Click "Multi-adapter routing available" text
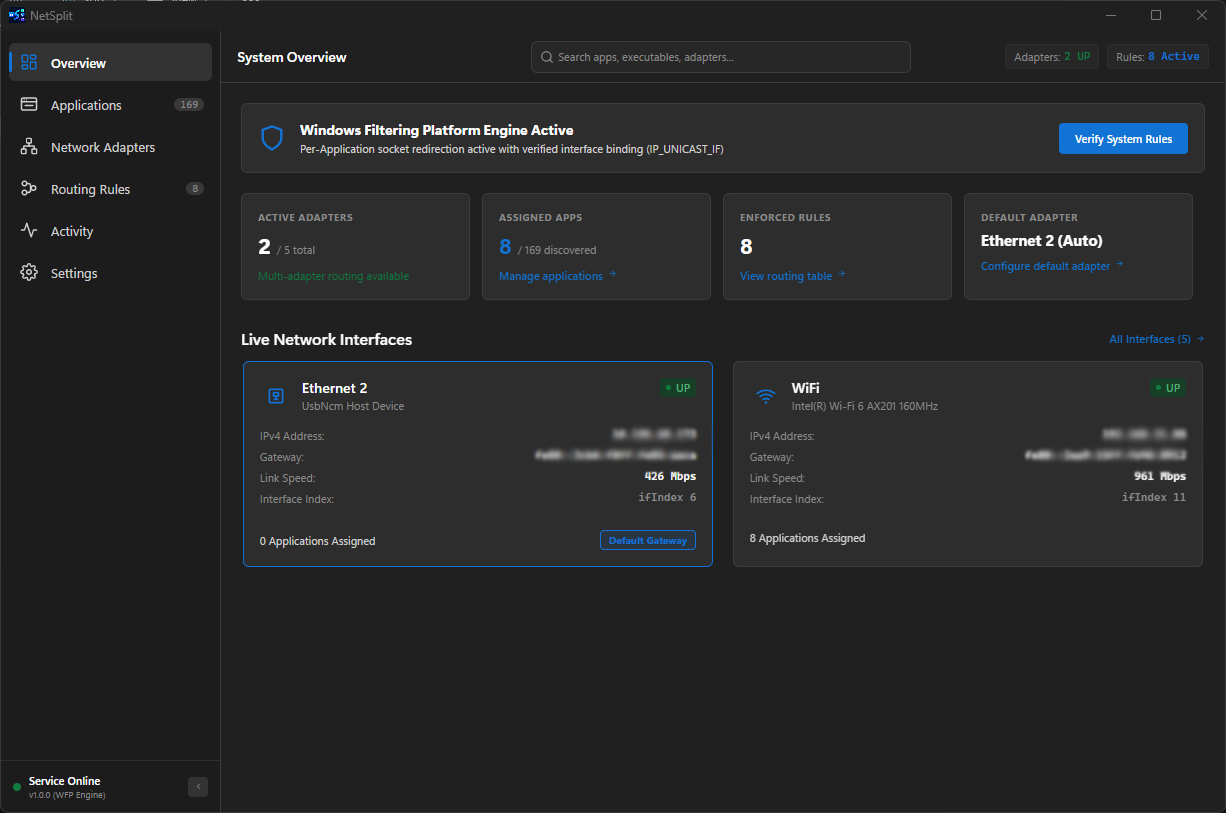This screenshot has width=1226, height=813. [x=333, y=276]
